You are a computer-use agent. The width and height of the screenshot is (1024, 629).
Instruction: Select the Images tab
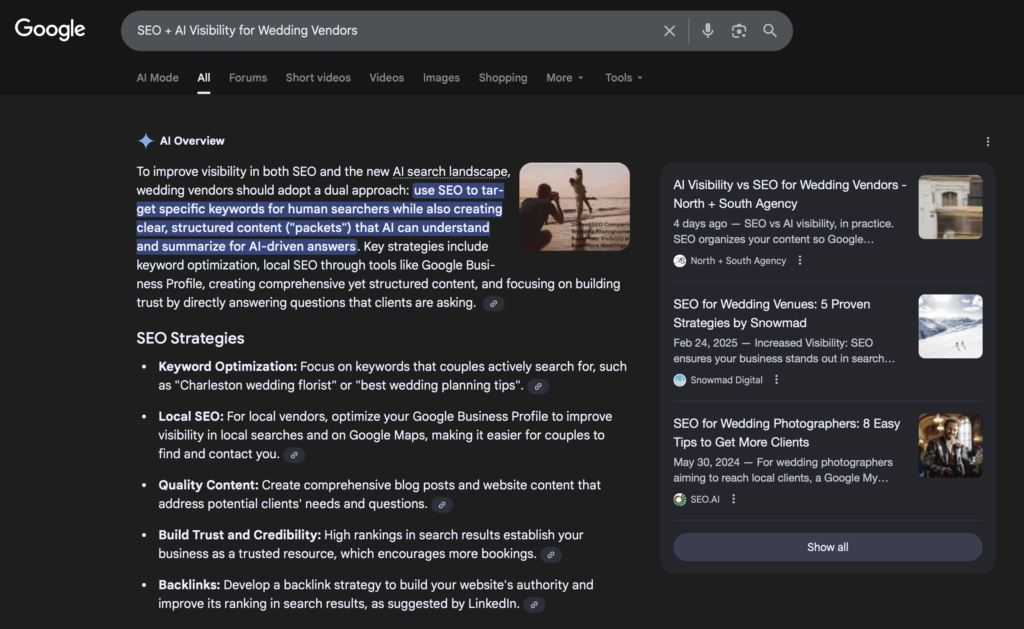[x=441, y=78]
